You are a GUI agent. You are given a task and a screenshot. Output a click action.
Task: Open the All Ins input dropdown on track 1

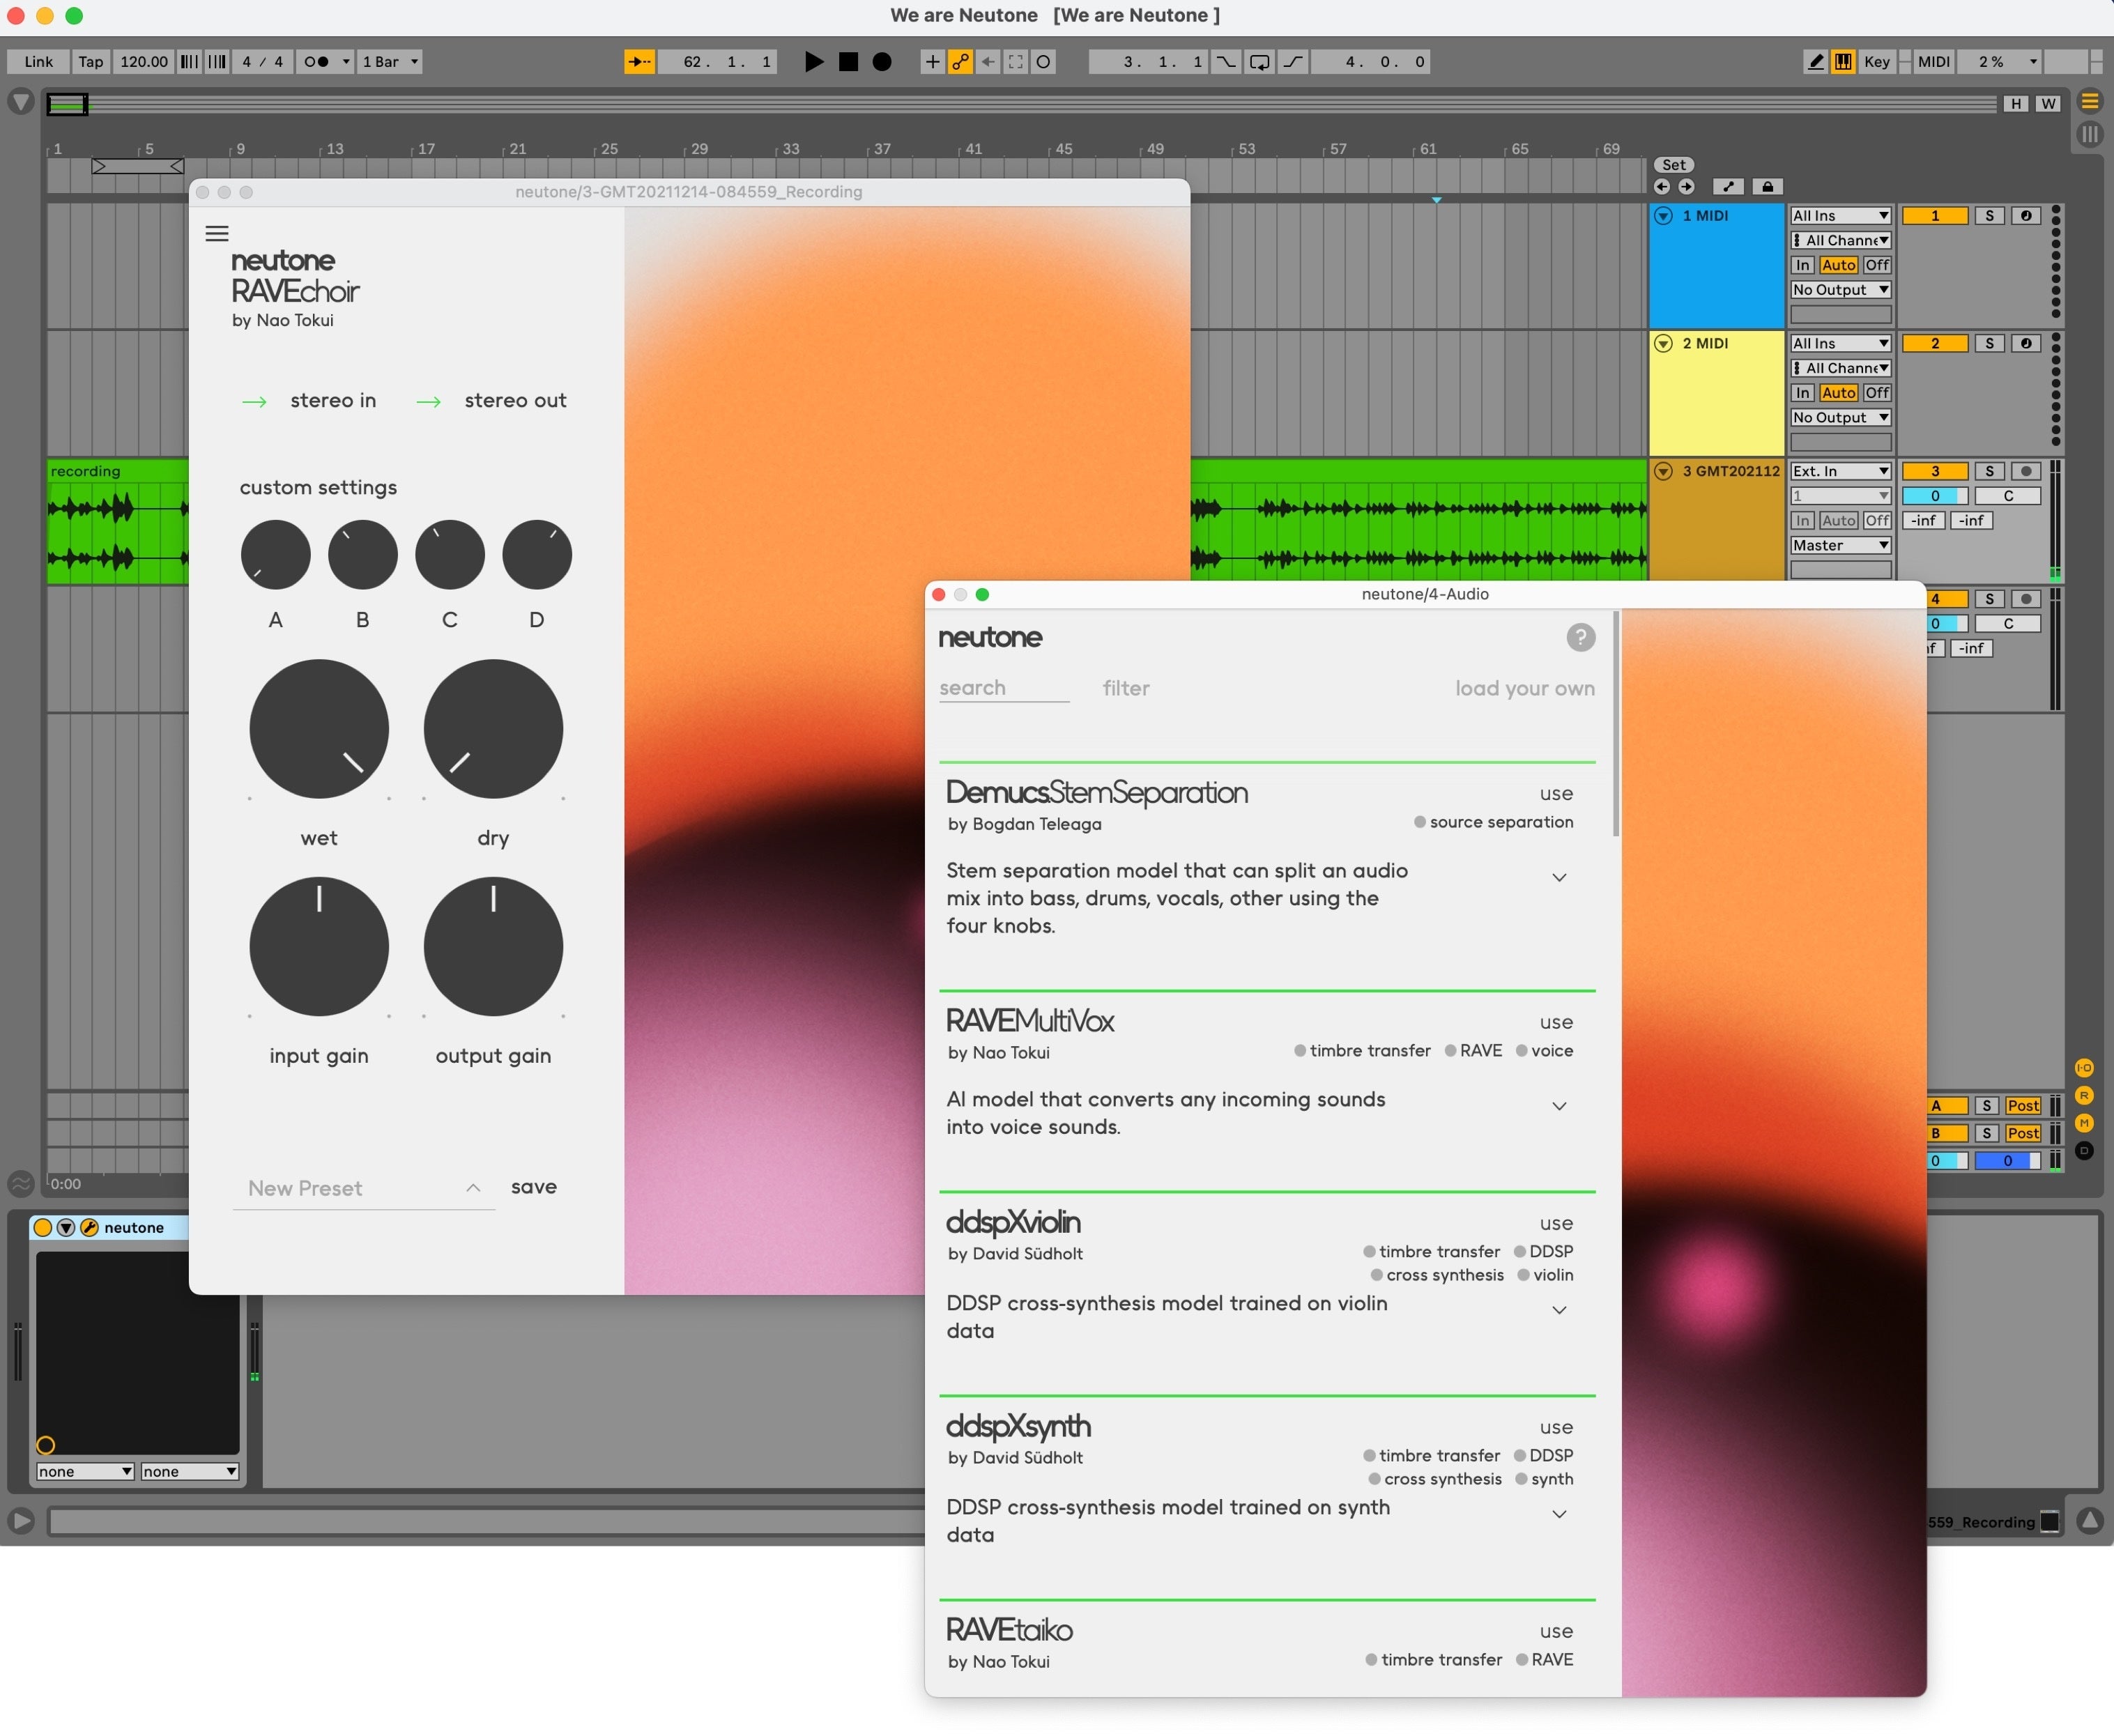coord(1840,215)
